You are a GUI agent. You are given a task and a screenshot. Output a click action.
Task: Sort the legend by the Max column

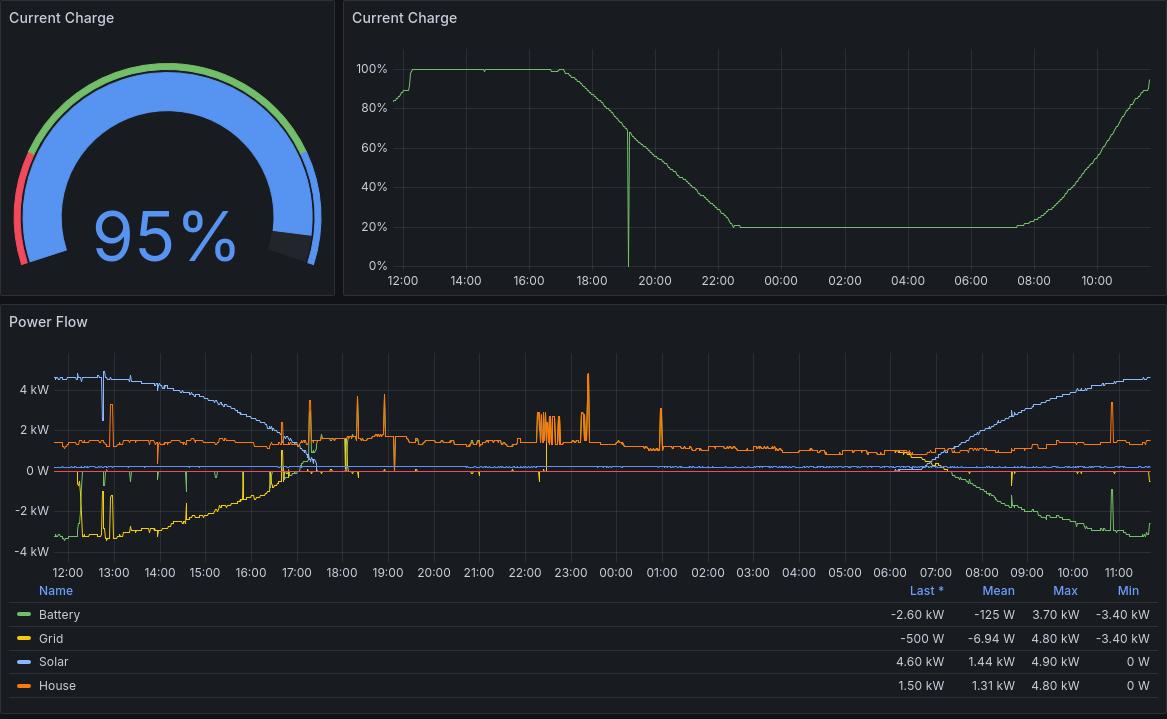coord(1065,590)
